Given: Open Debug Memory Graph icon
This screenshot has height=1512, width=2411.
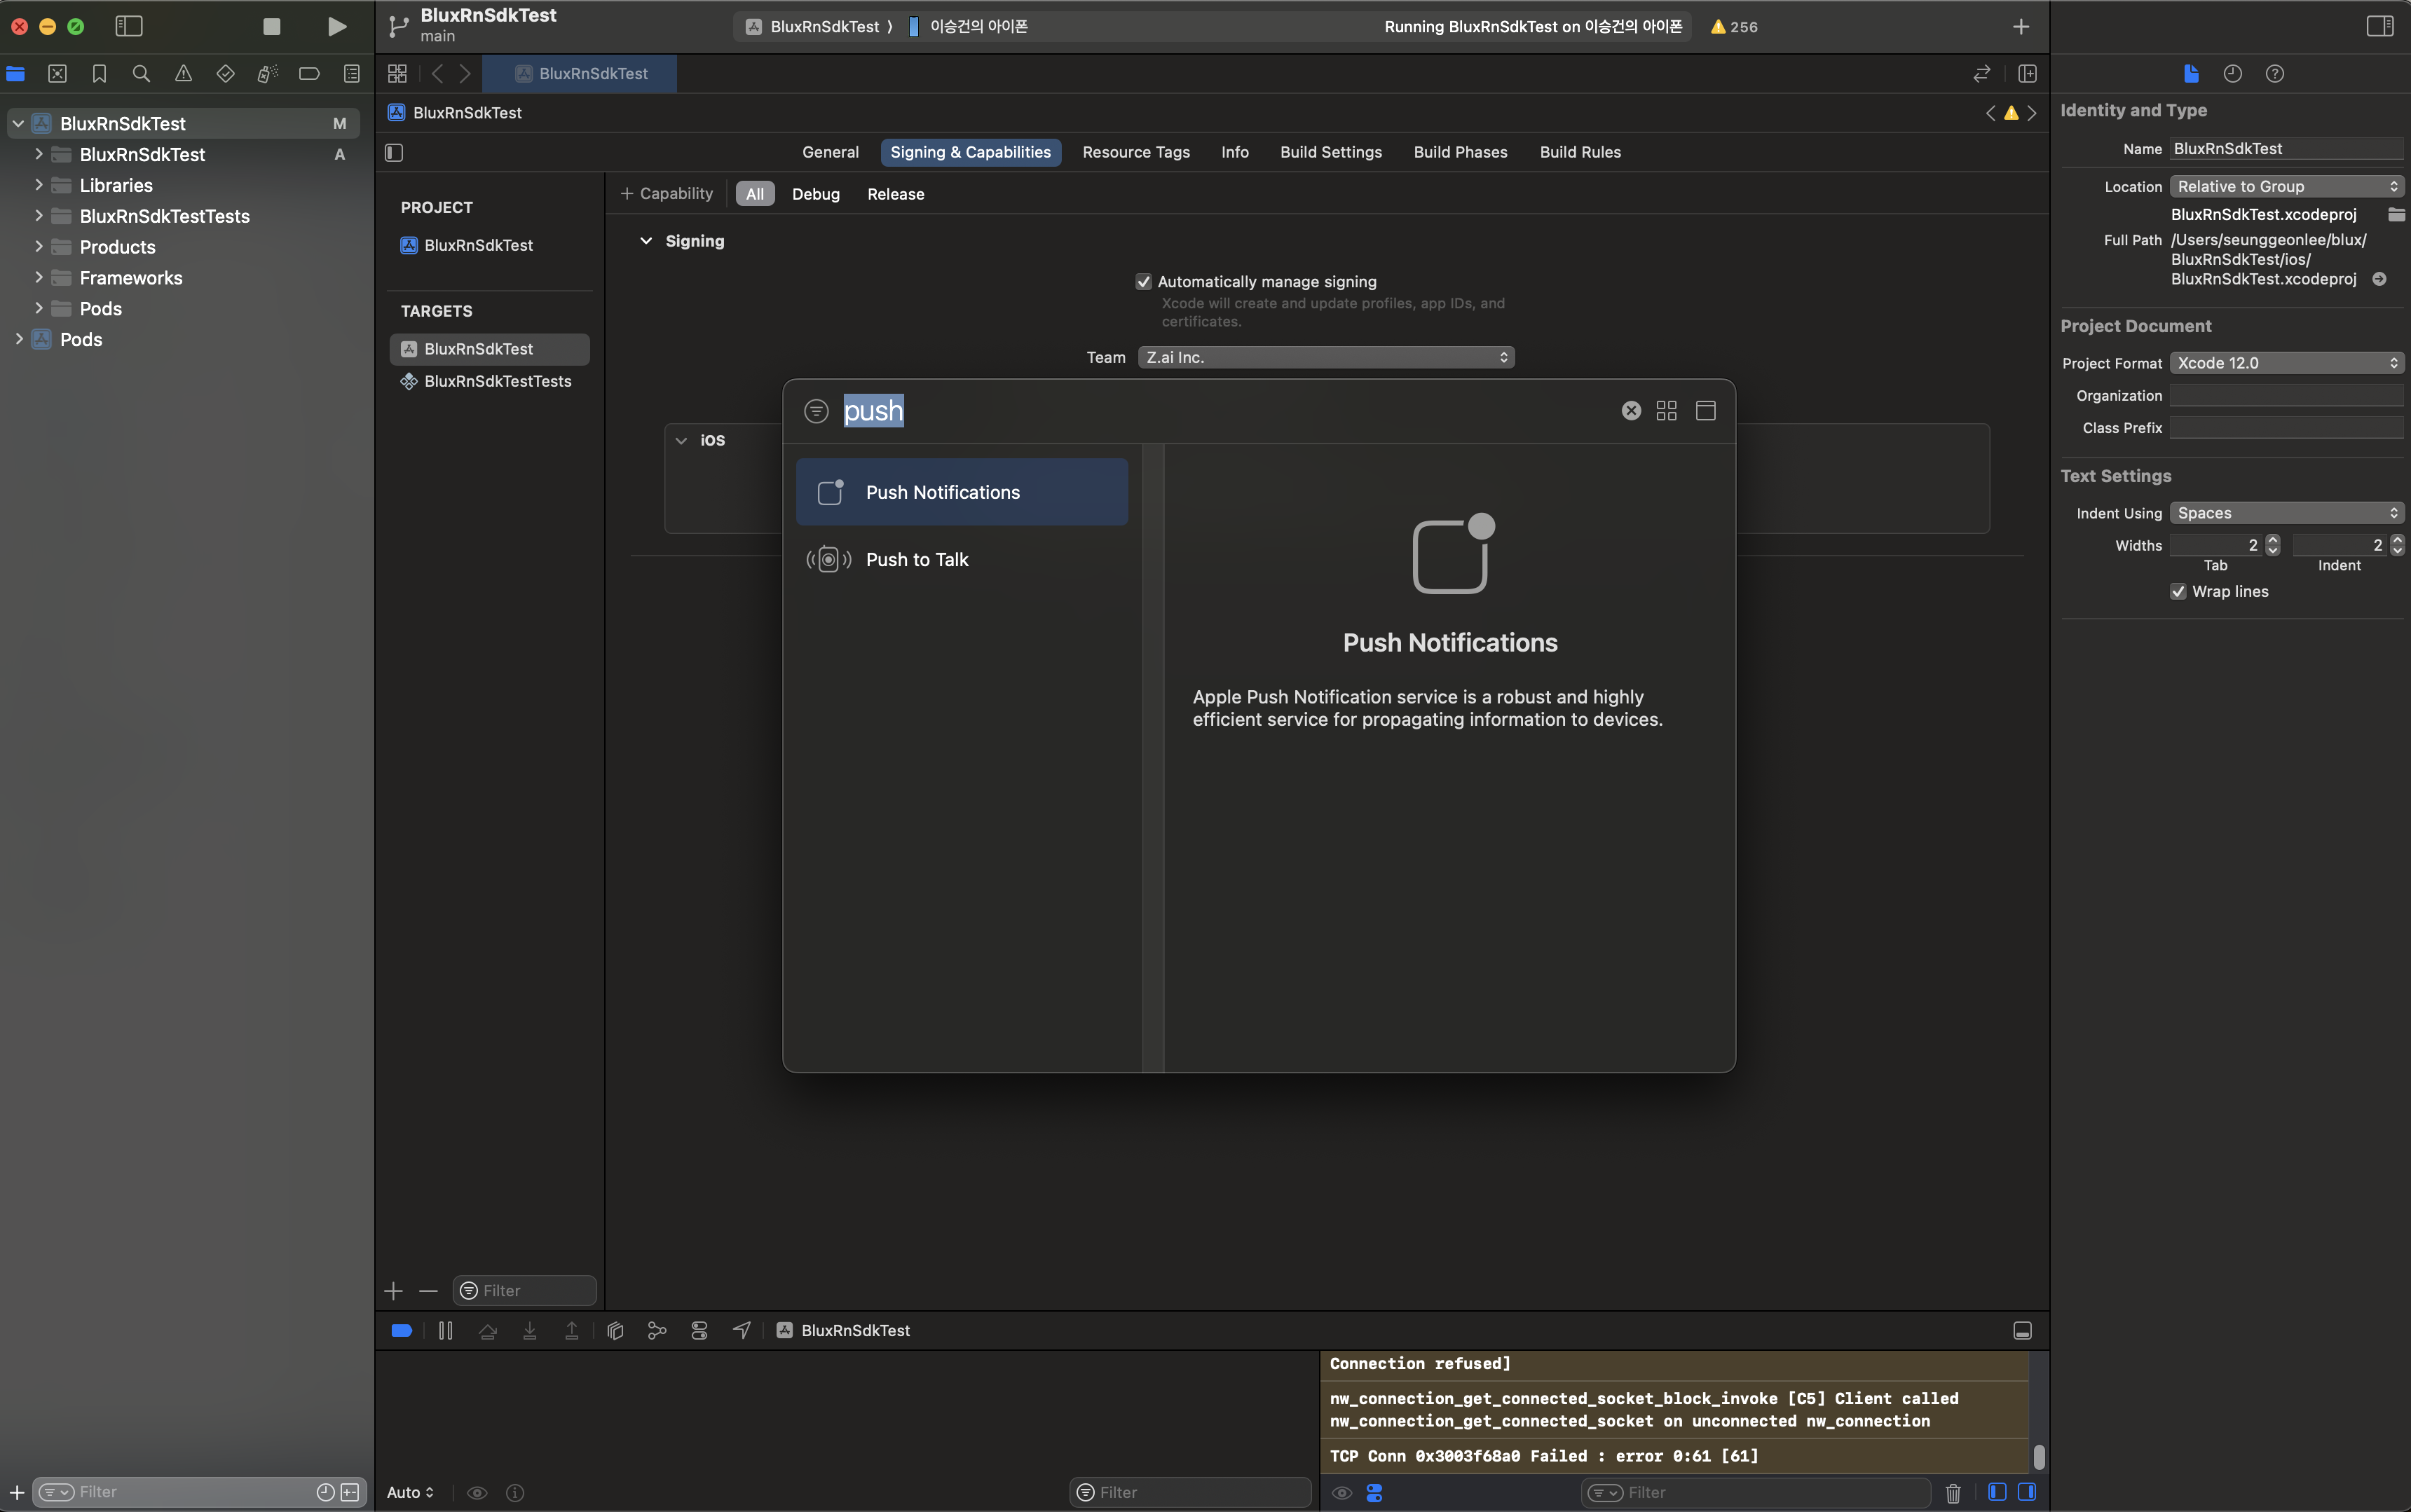Looking at the screenshot, I should (x=657, y=1331).
